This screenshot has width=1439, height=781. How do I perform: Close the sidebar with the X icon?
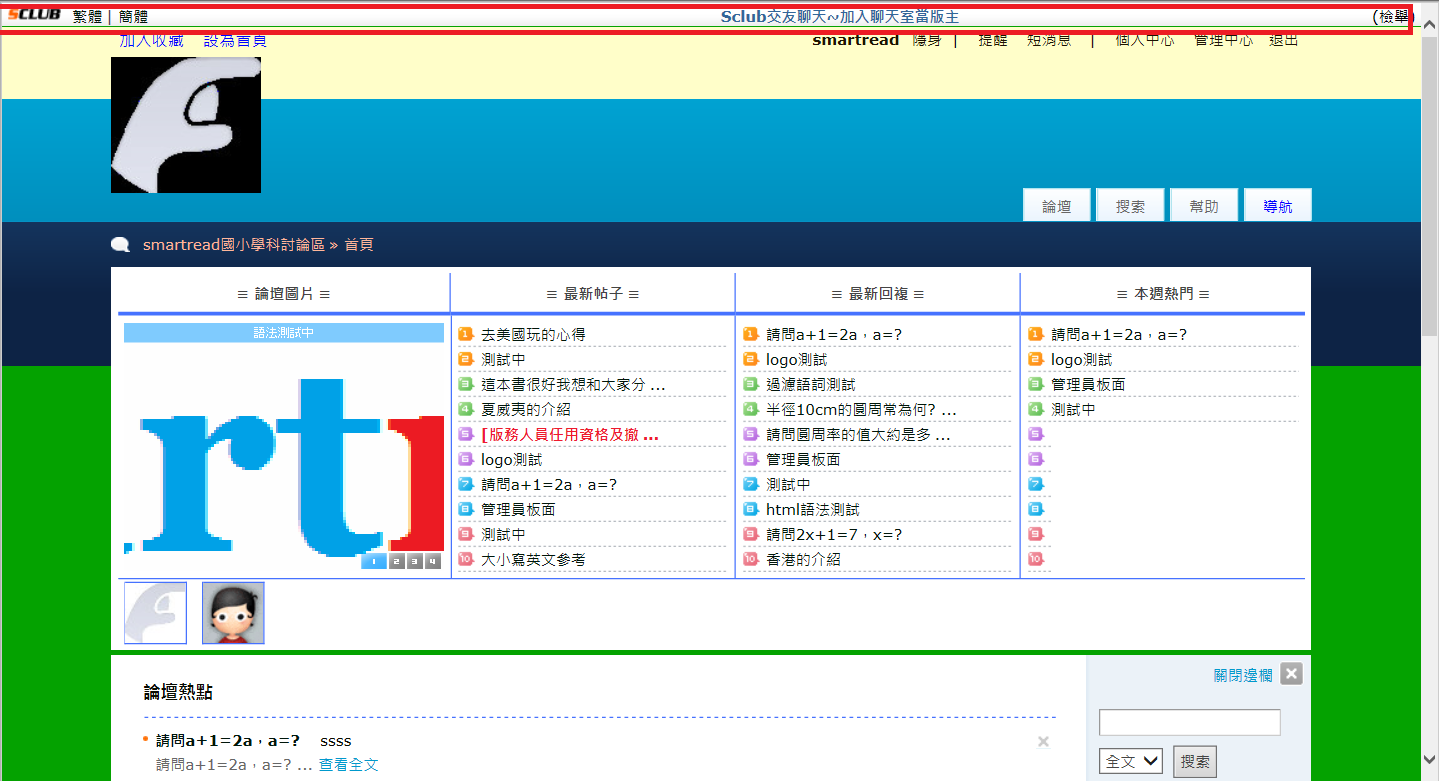click(x=1291, y=674)
